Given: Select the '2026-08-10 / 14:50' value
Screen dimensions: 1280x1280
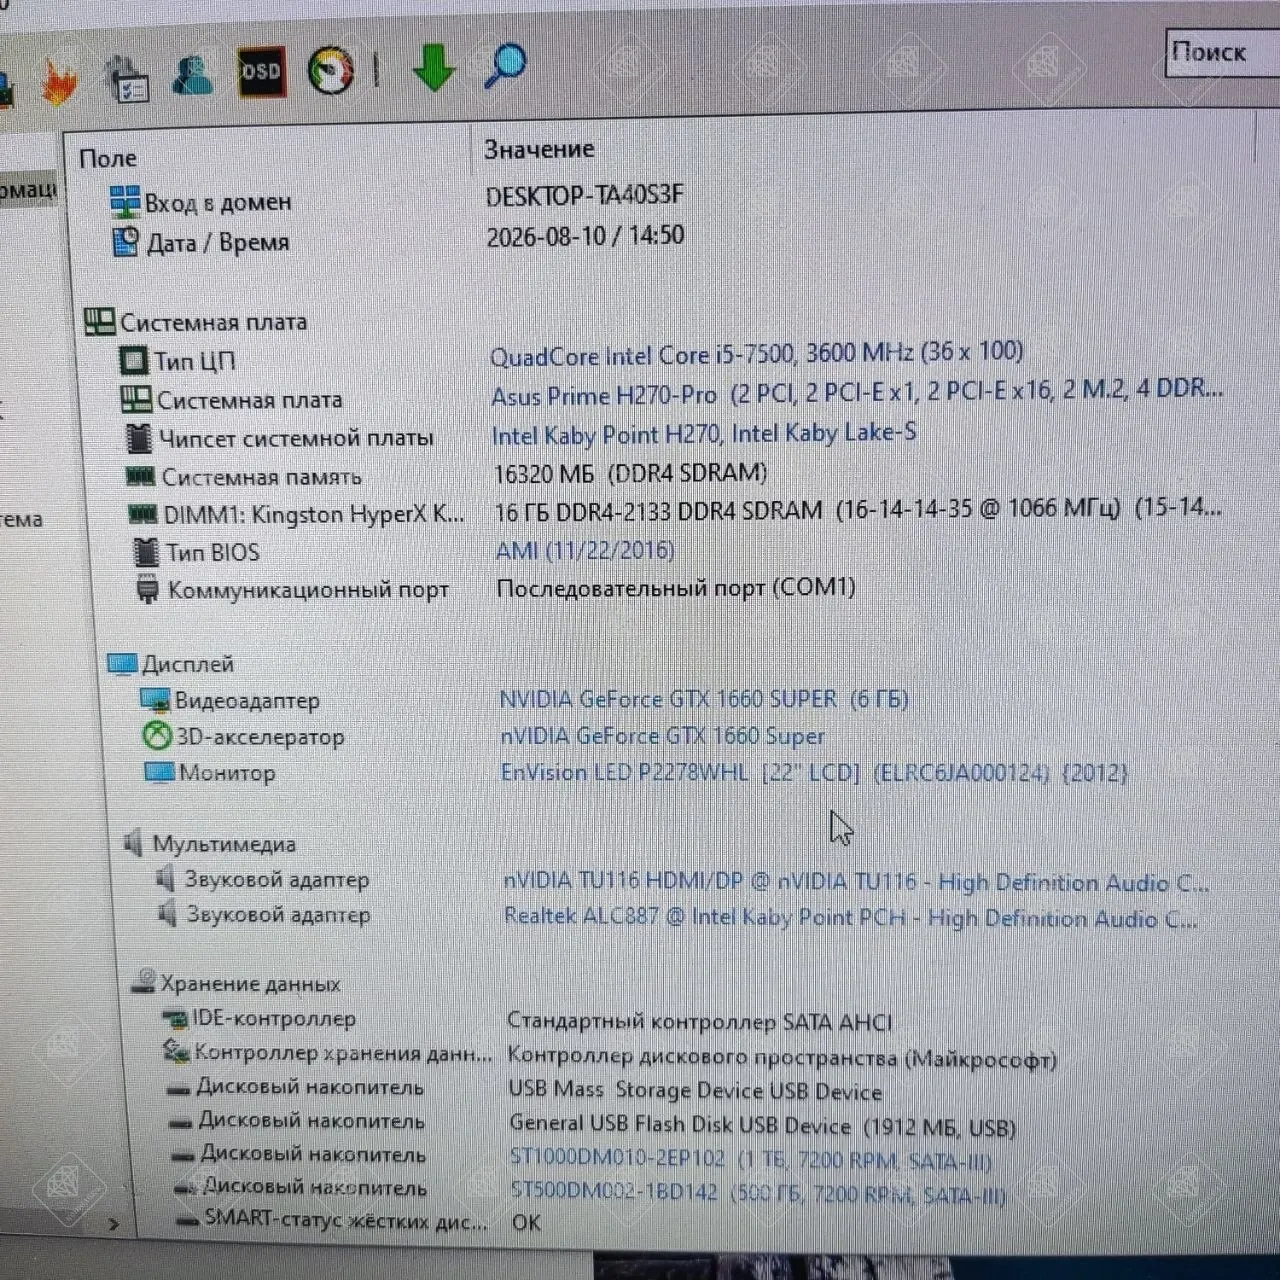Looking at the screenshot, I should (585, 236).
